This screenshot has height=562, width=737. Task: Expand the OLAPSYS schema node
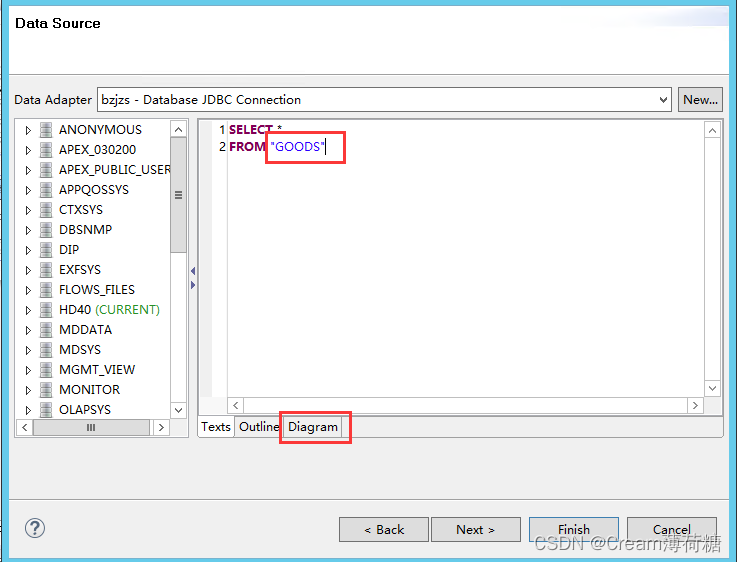click(28, 410)
